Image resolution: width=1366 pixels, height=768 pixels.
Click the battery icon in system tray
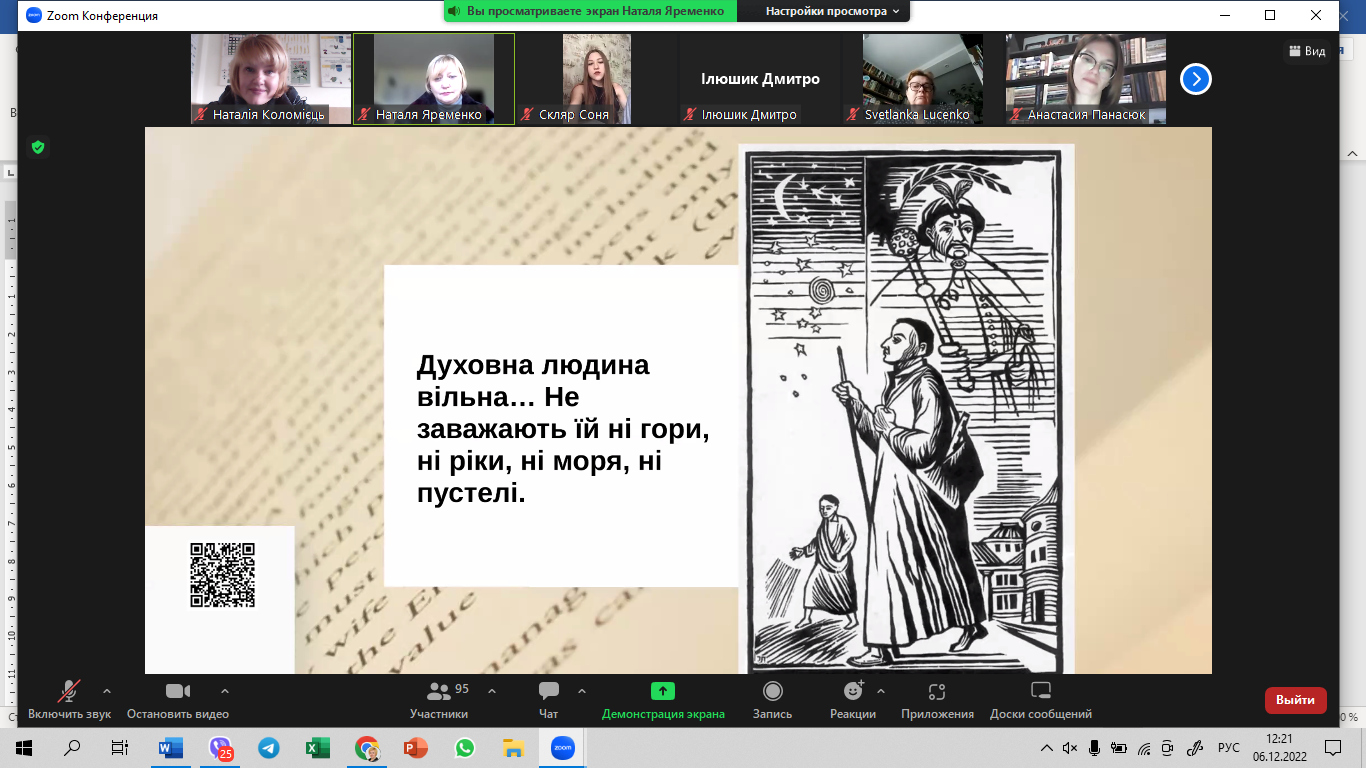coord(1119,748)
